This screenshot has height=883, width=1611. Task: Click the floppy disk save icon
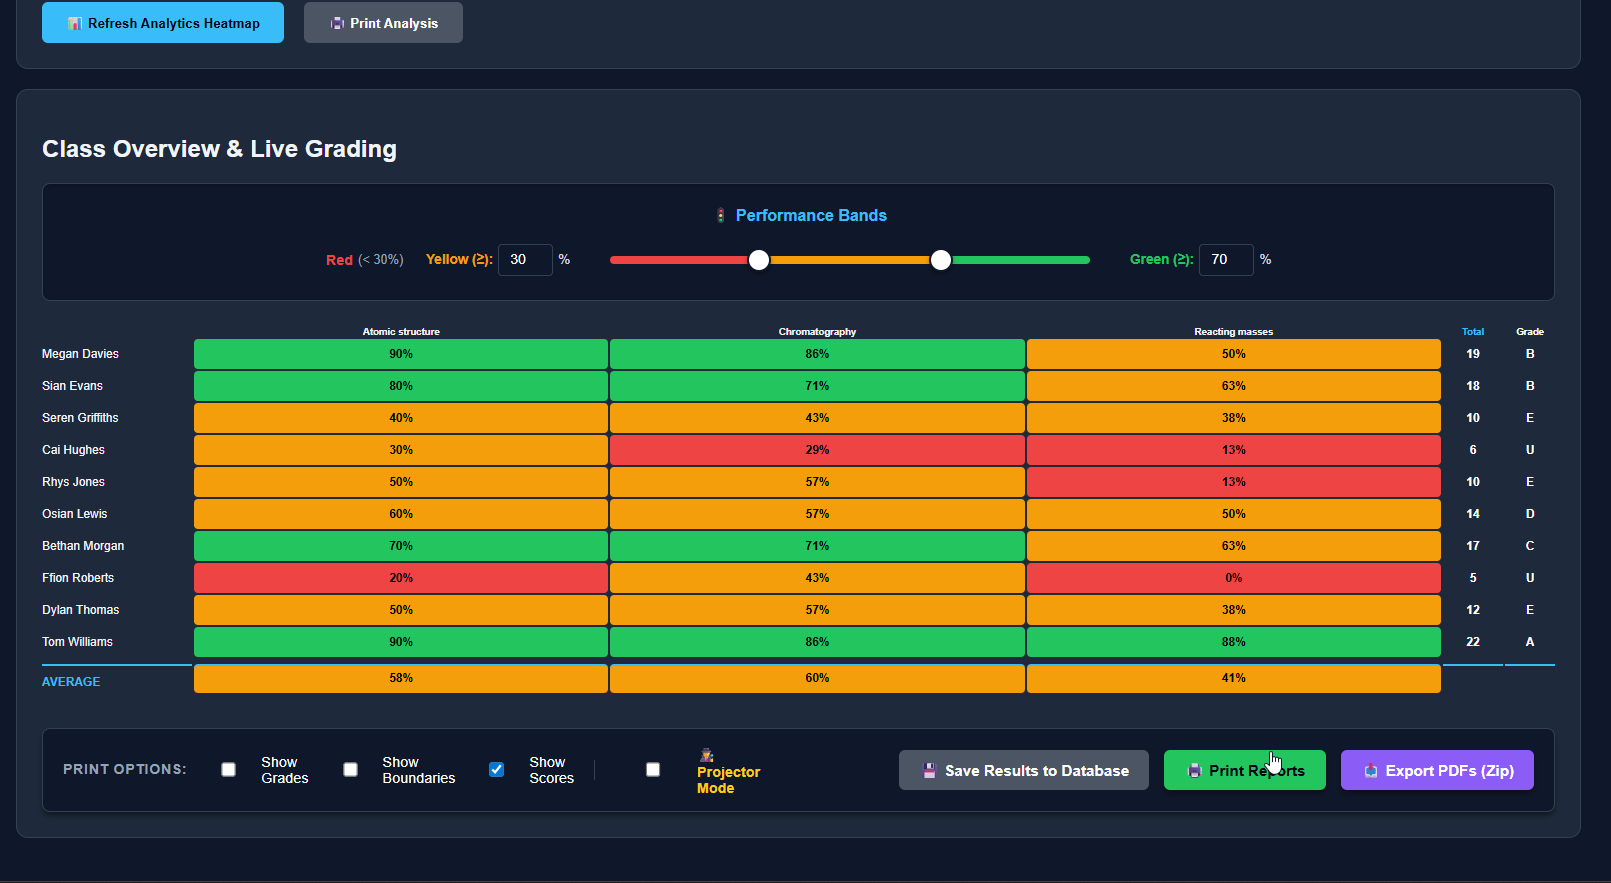pyautogui.click(x=929, y=771)
